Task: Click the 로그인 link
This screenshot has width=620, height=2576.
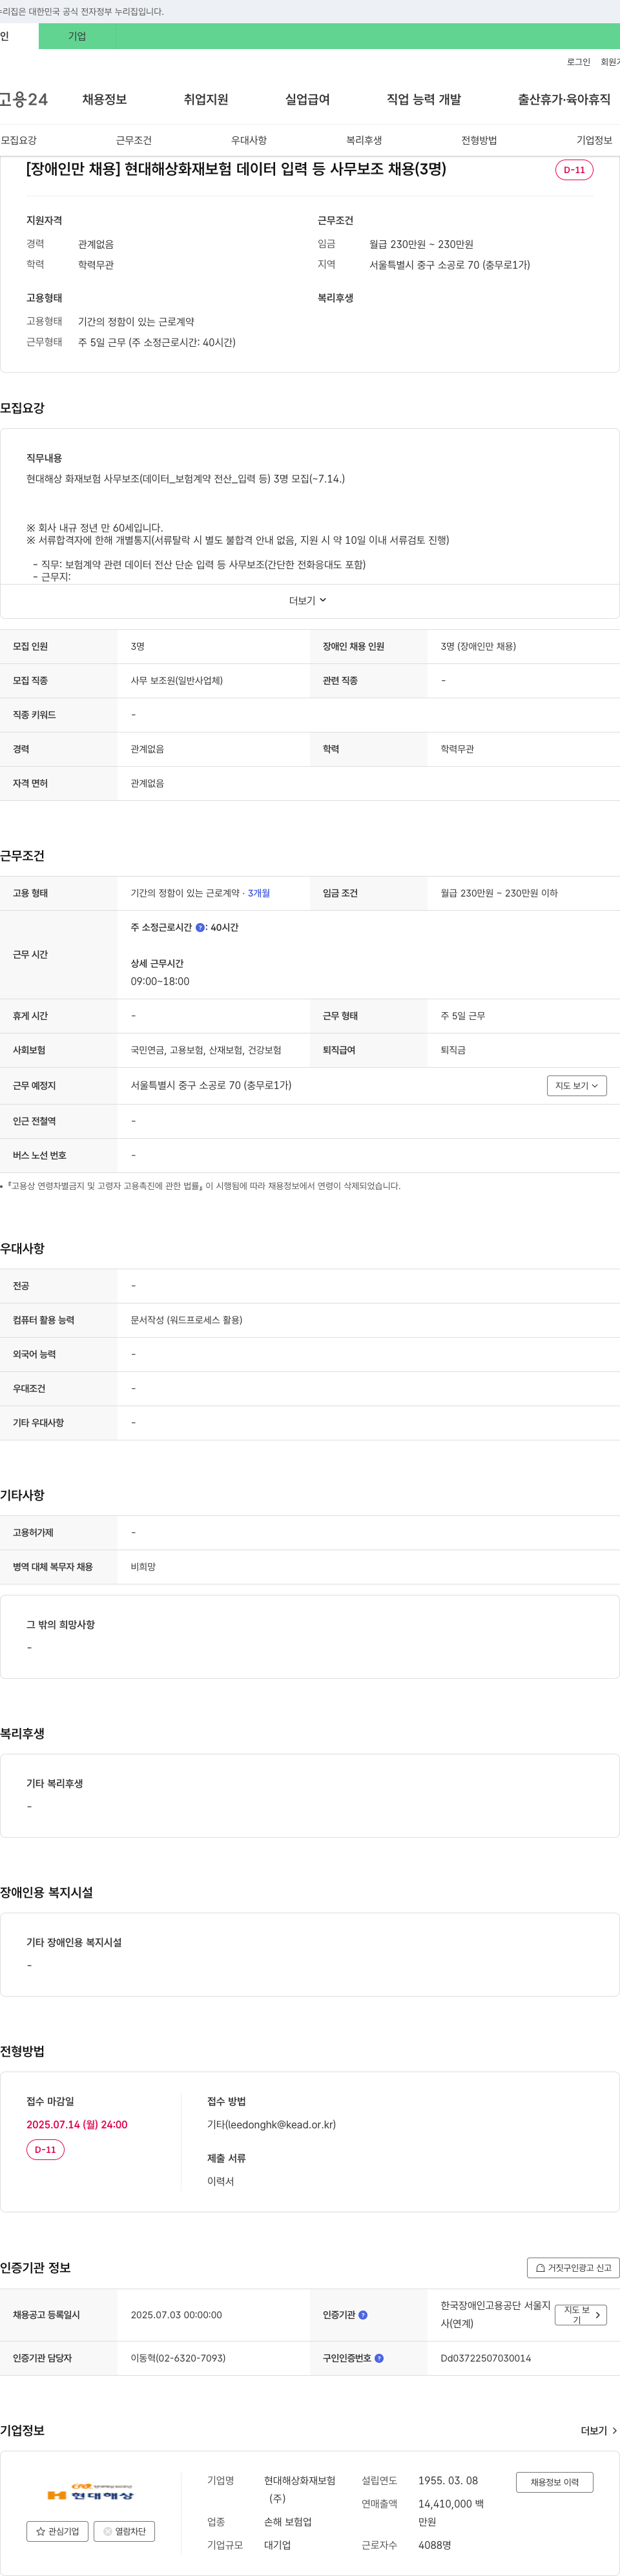Action: [578, 62]
